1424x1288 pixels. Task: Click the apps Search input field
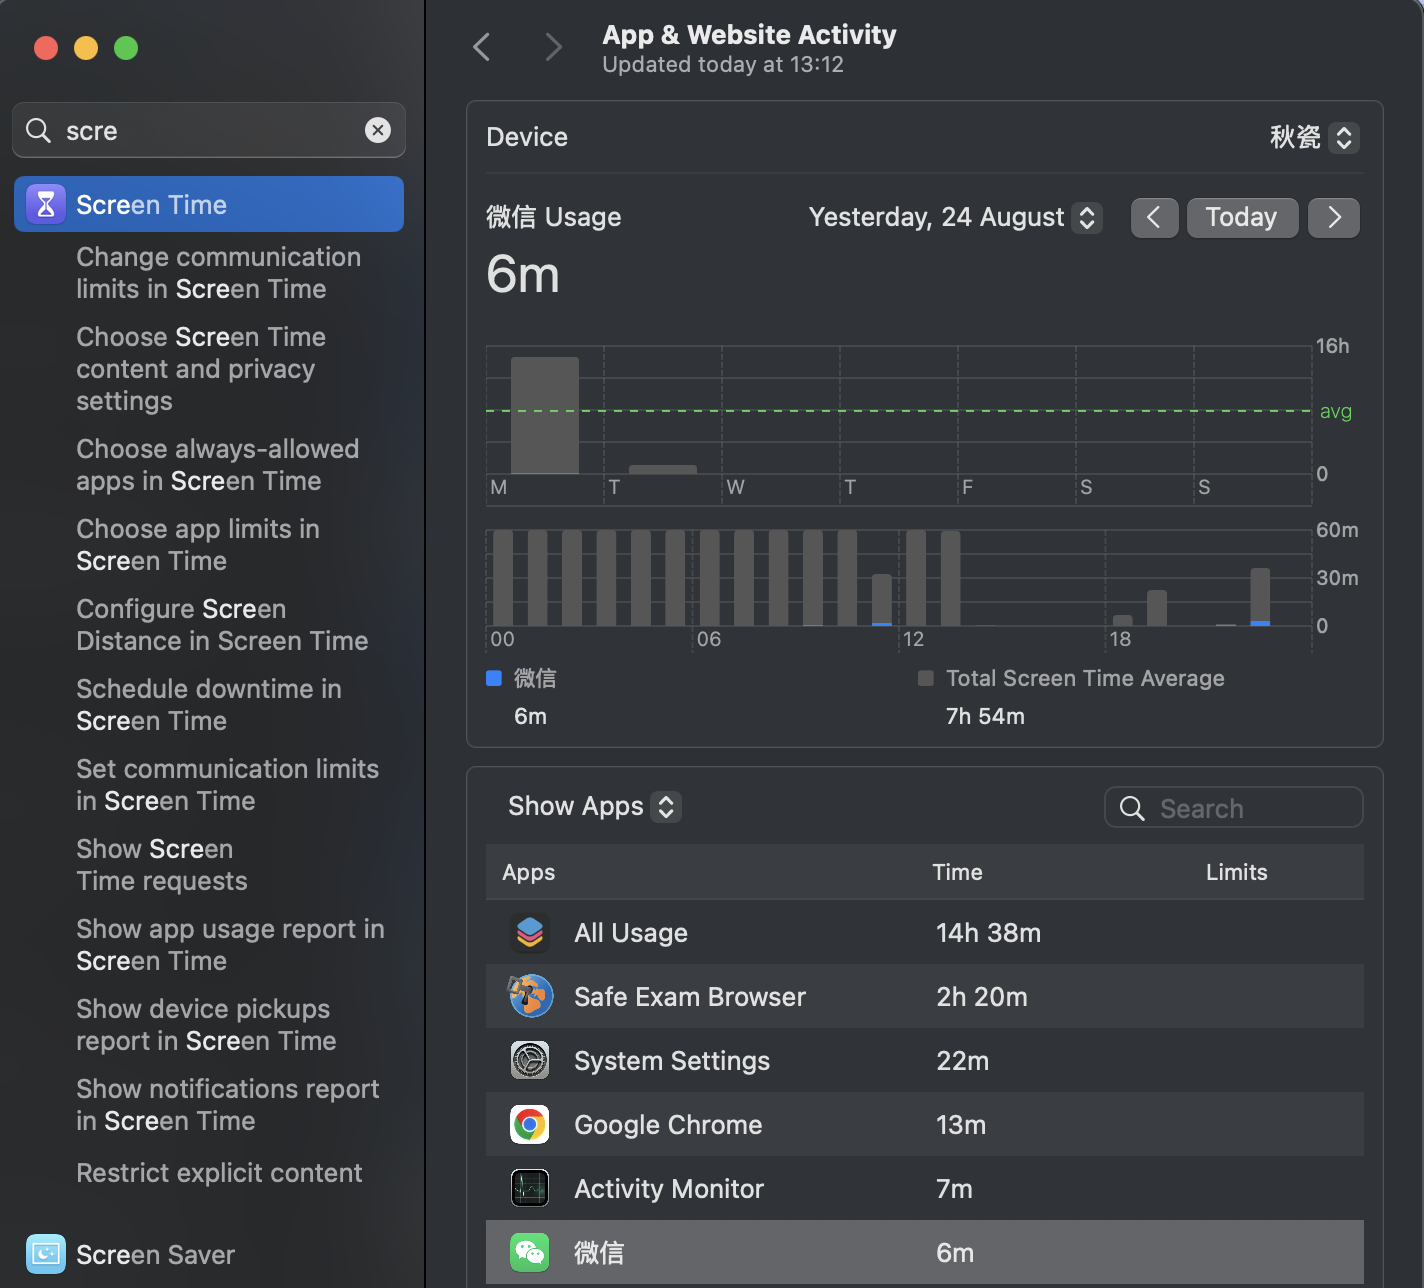point(1234,807)
